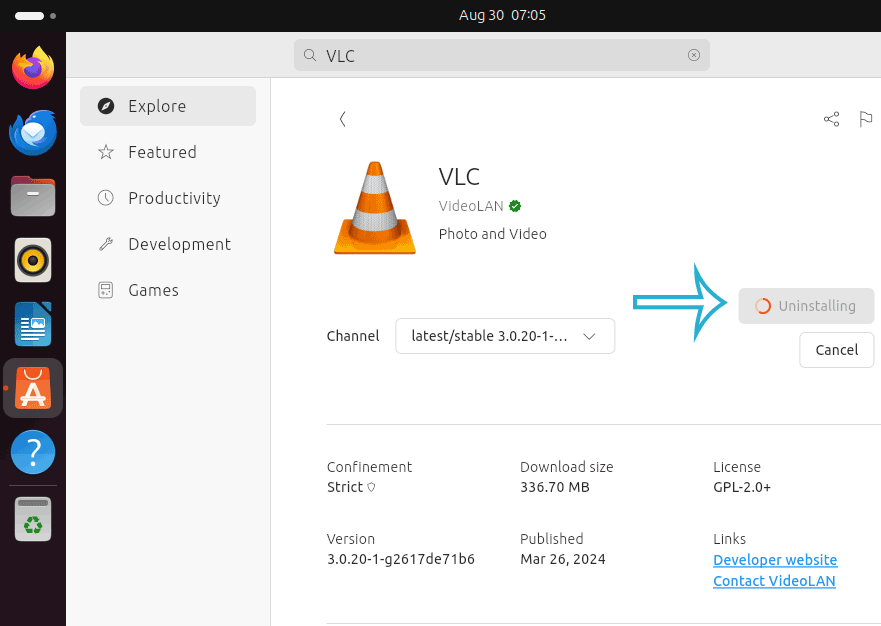
Task: Click the verified publisher badge
Action: coord(515,206)
